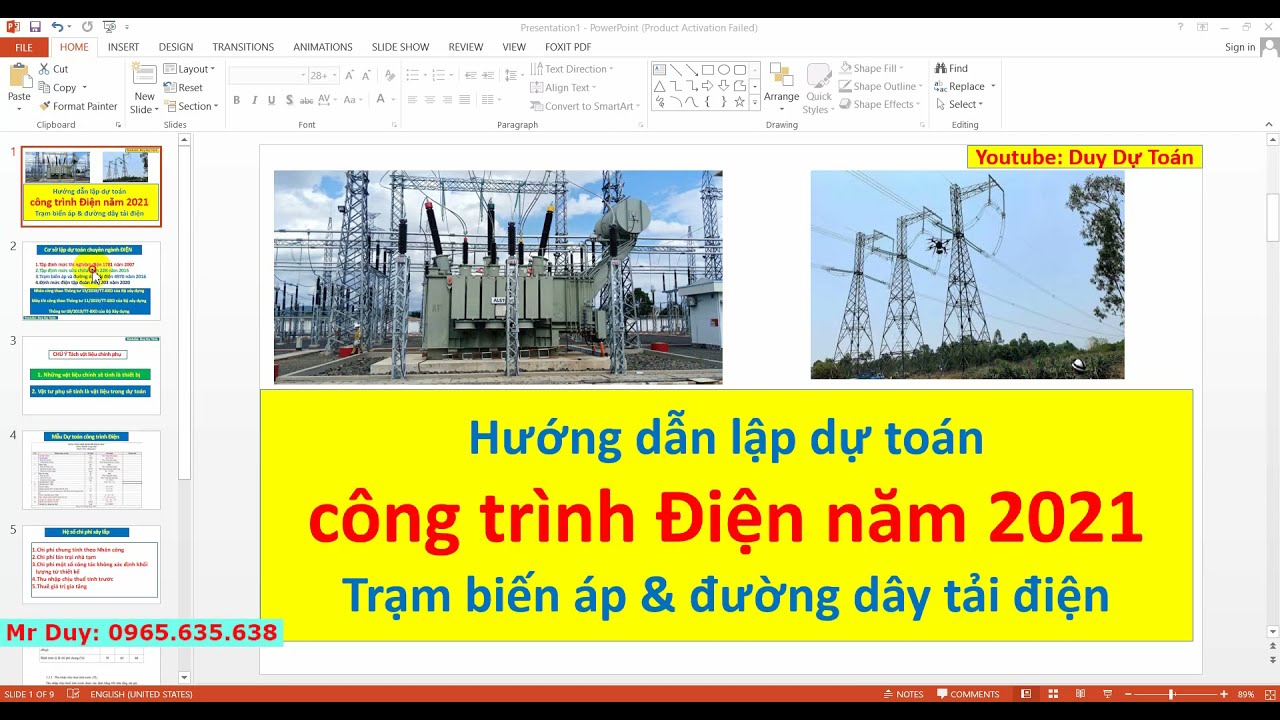The image size is (1280, 720).
Task: Select slide 4 thumbnail Mẫu Dự toán
Action: click(91, 469)
